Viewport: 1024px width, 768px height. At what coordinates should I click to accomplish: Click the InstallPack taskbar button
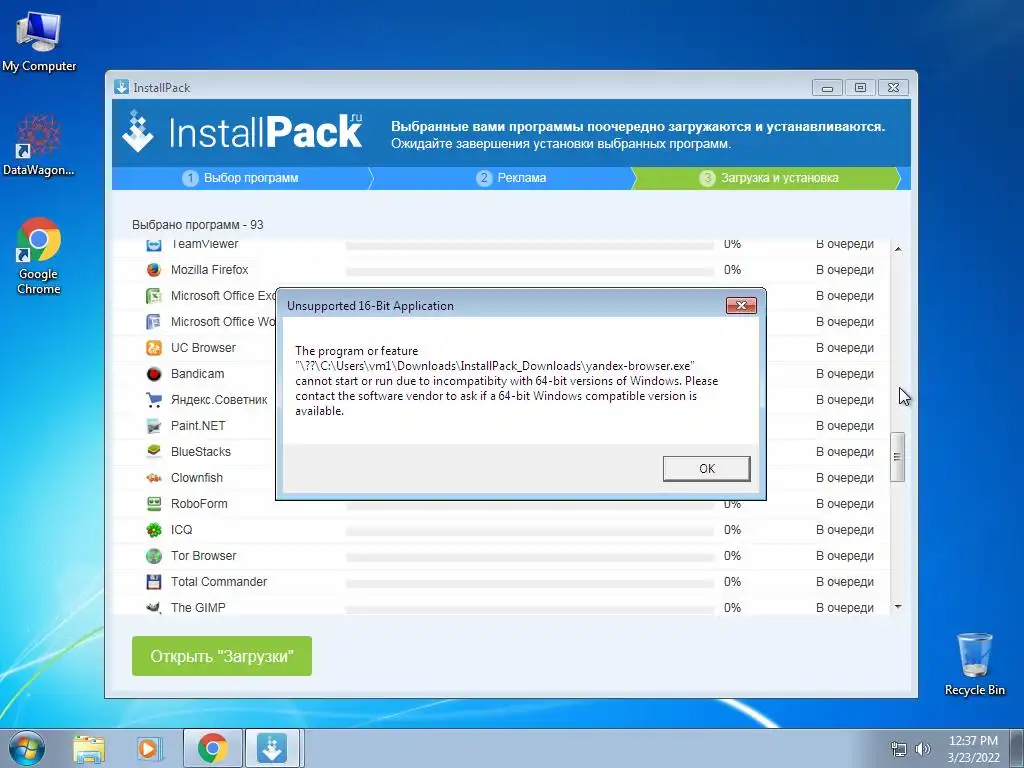[x=272, y=748]
